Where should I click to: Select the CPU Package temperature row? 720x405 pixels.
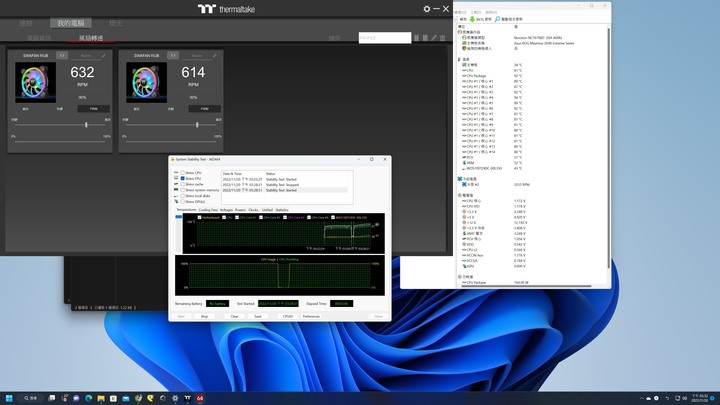533,76
